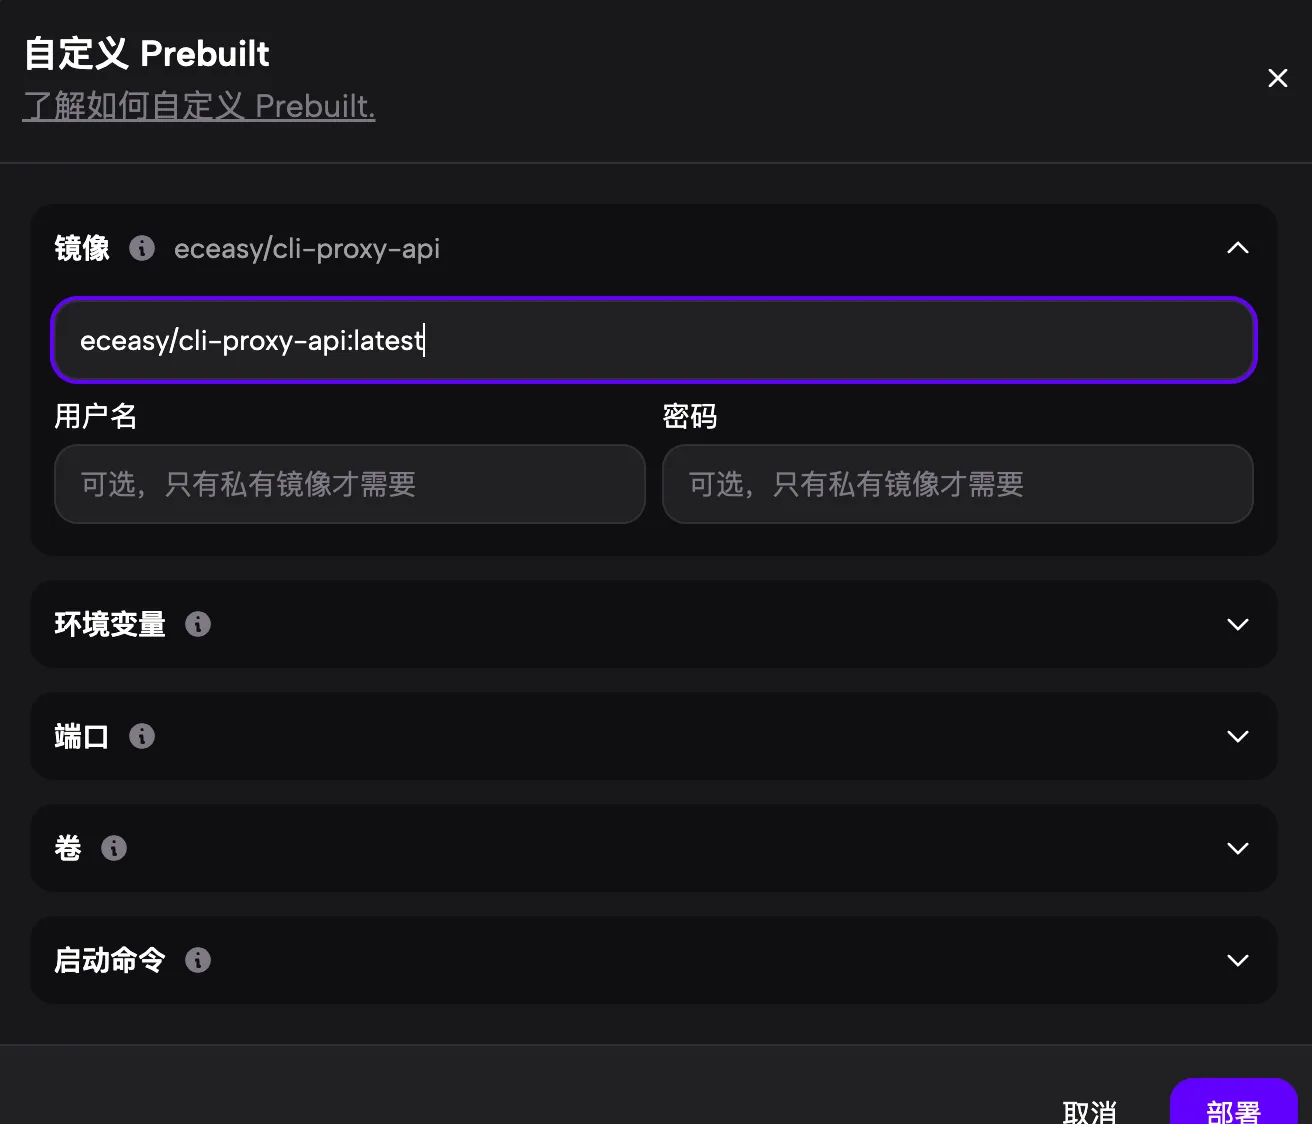Click the 启动命令 info icon
Viewport: 1312px width, 1124px height.
pos(198,960)
